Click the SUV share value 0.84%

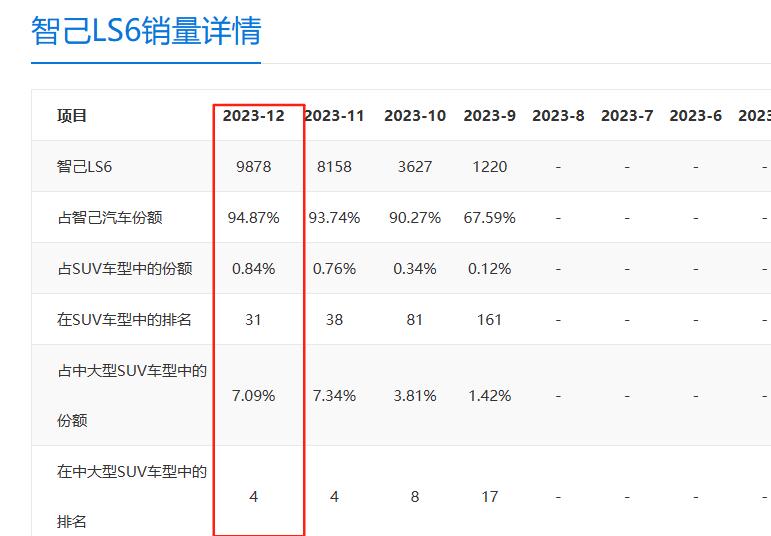(x=253, y=268)
